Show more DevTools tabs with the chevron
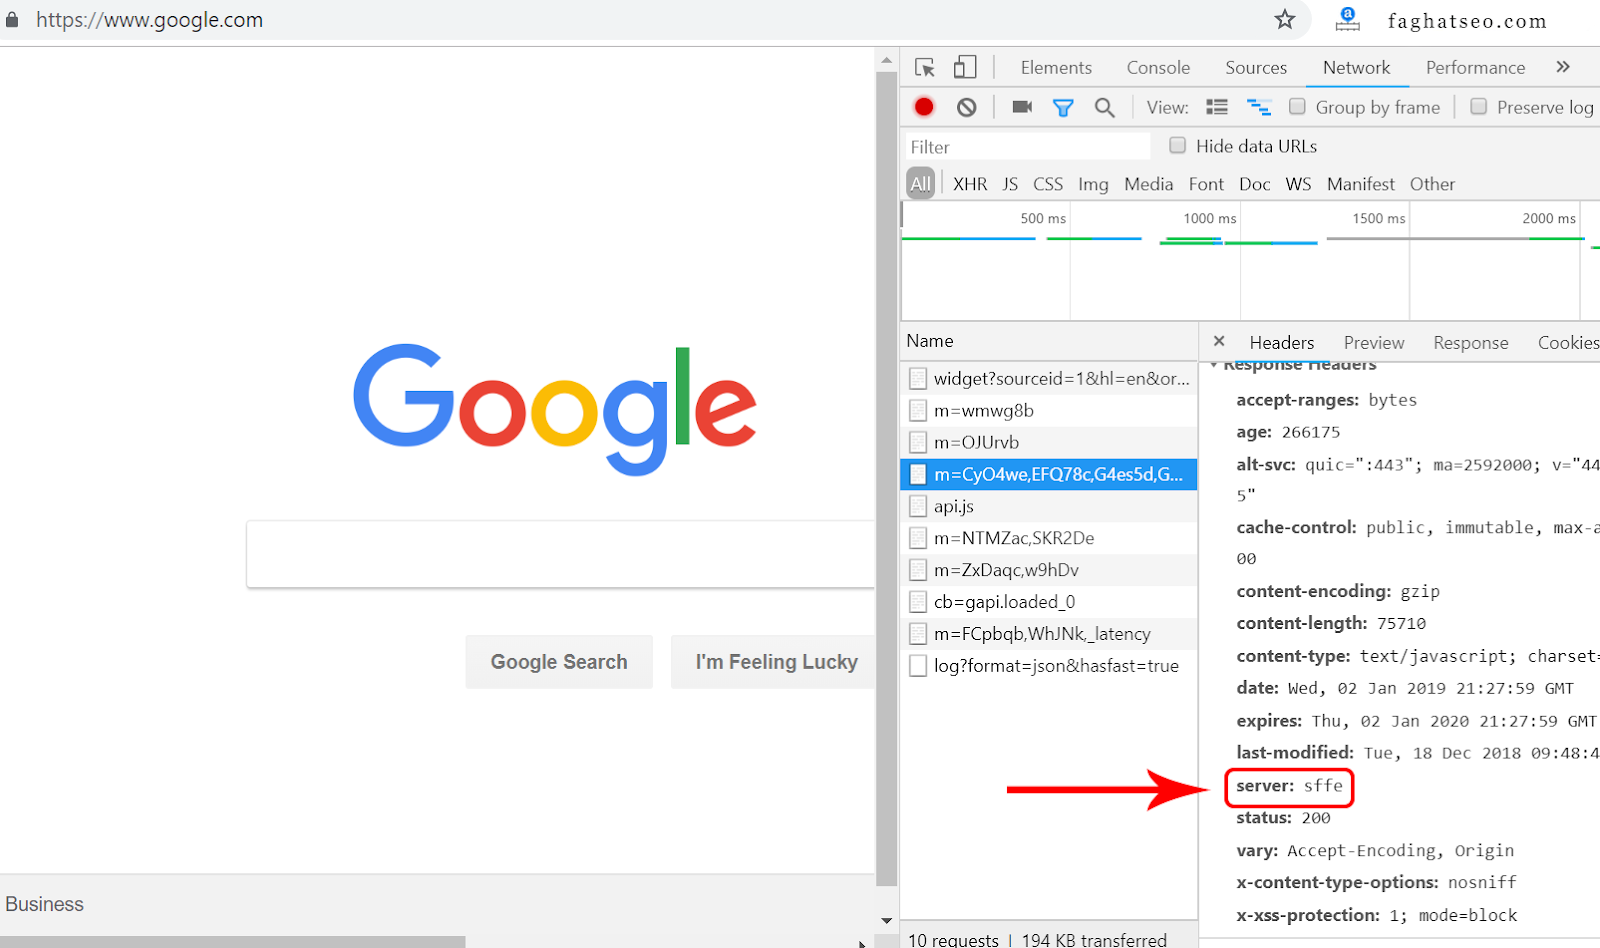Screen dimensions: 1600x948 point(1563,67)
